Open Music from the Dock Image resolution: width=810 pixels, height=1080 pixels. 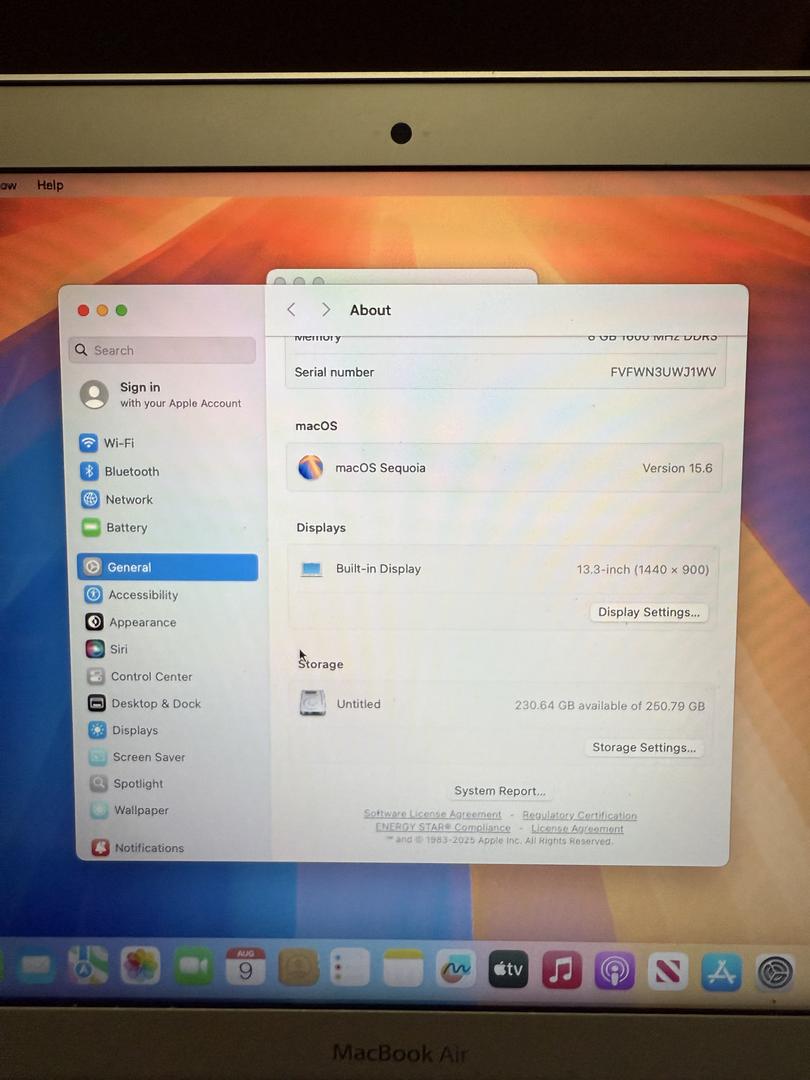click(x=561, y=970)
